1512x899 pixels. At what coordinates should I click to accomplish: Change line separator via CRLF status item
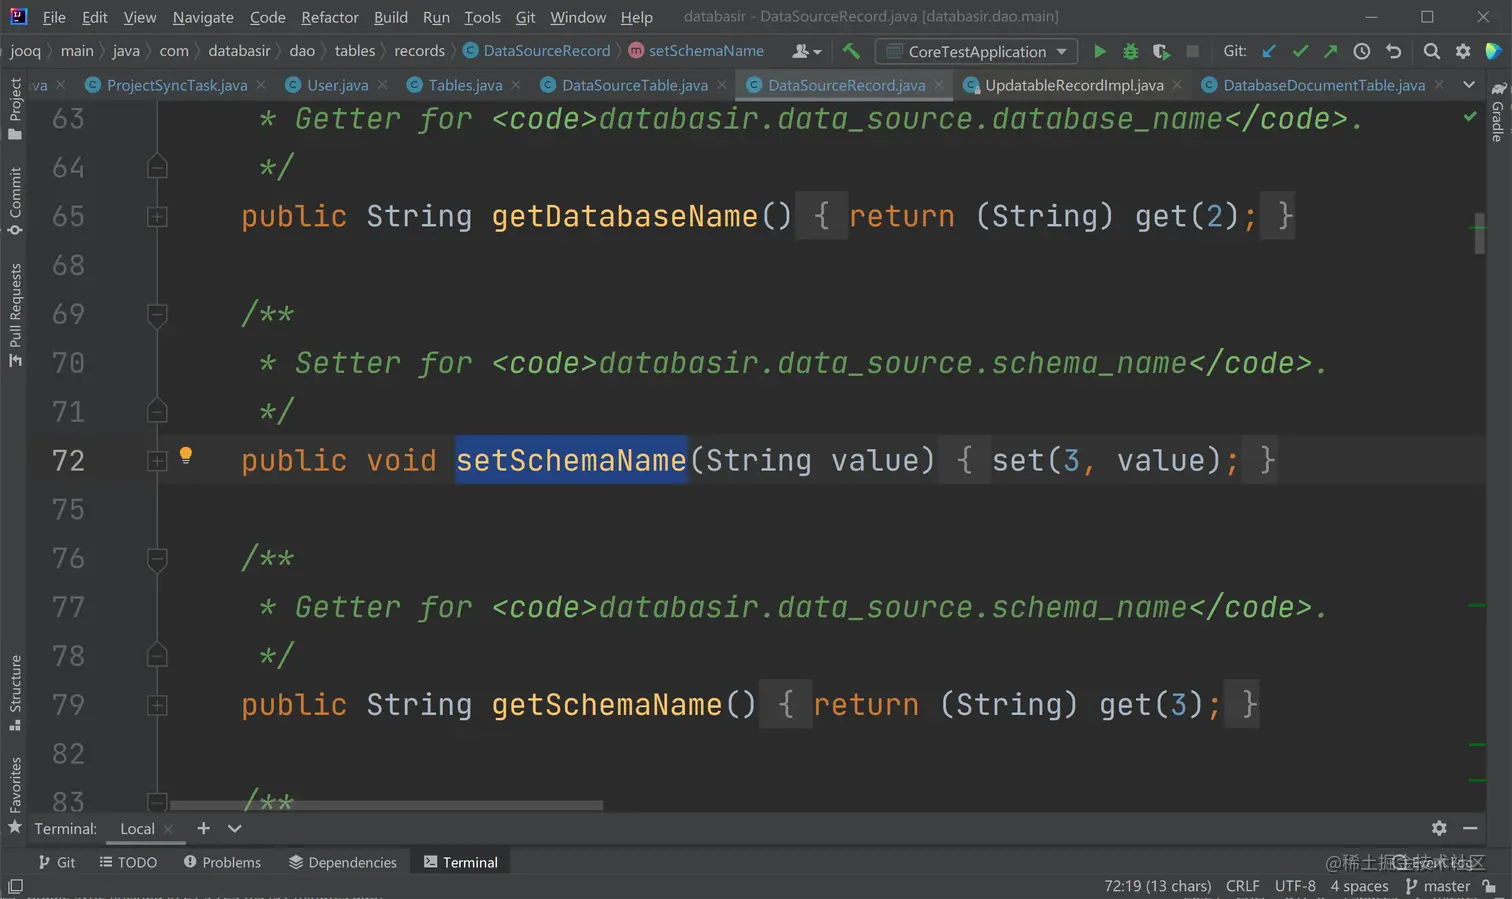[x=1243, y=886]
